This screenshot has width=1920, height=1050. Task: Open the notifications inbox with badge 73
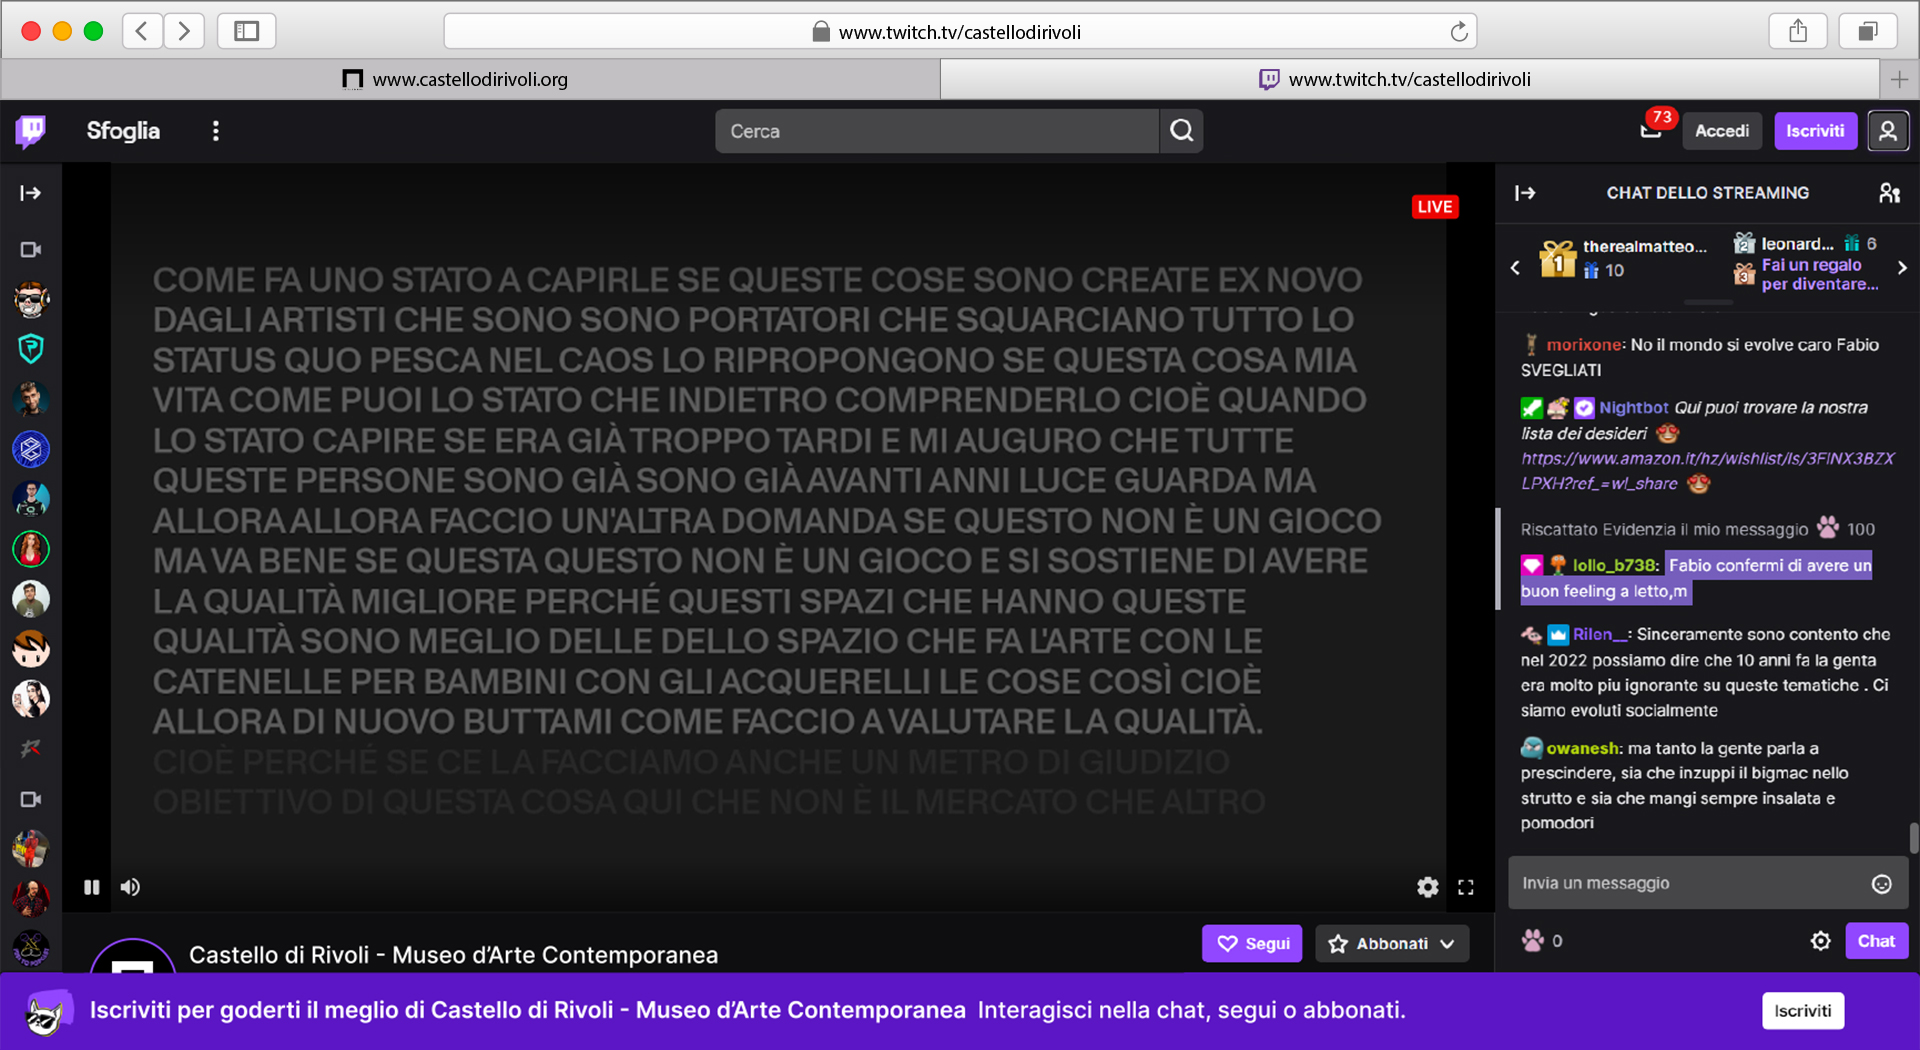(1651, 131)
